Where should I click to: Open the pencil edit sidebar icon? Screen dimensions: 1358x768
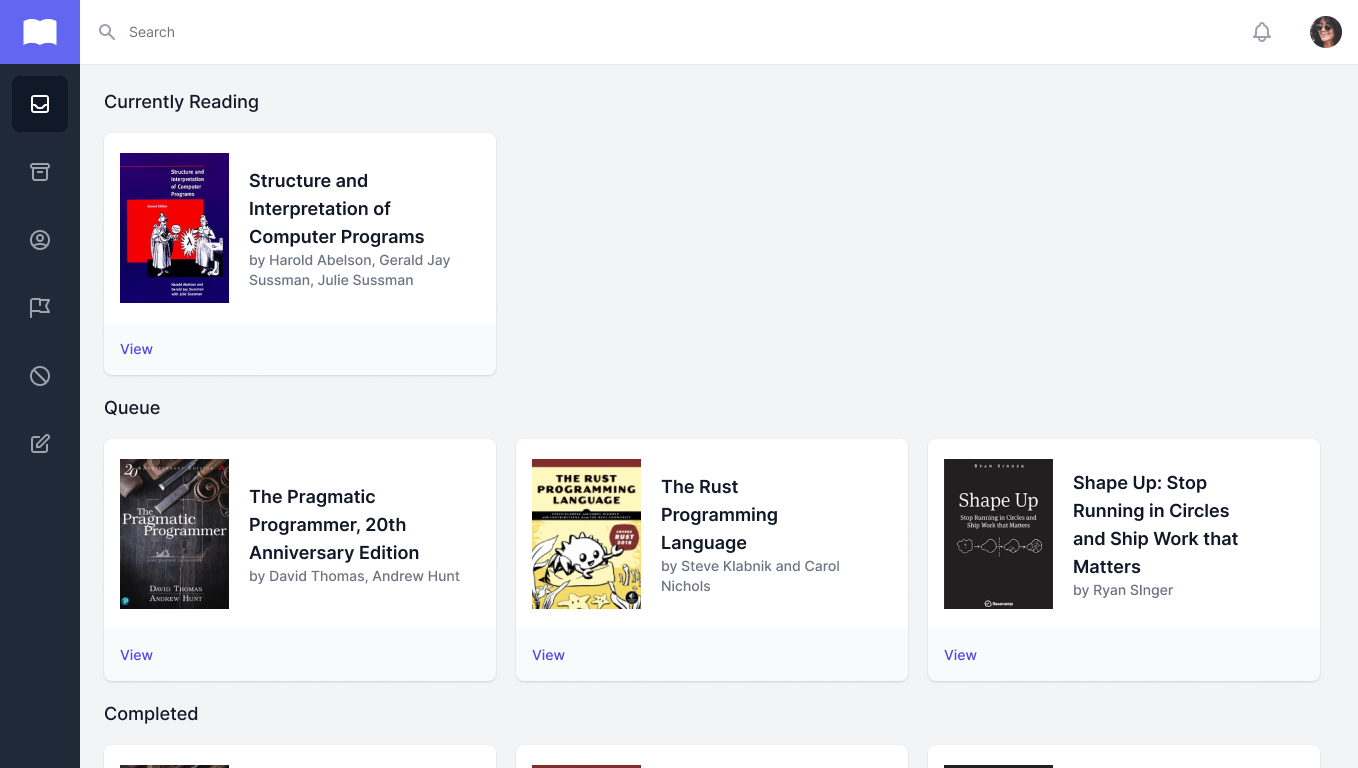click(x=40, y=444)
